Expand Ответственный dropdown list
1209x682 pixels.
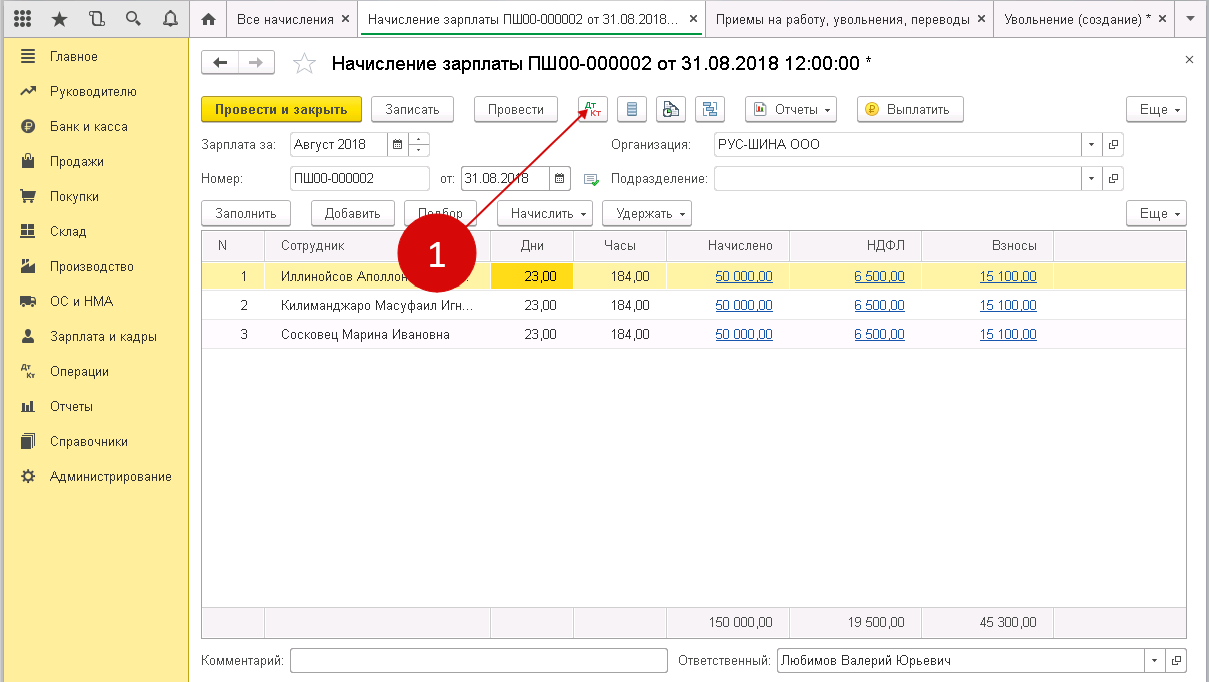click(x=1155, y=661)
